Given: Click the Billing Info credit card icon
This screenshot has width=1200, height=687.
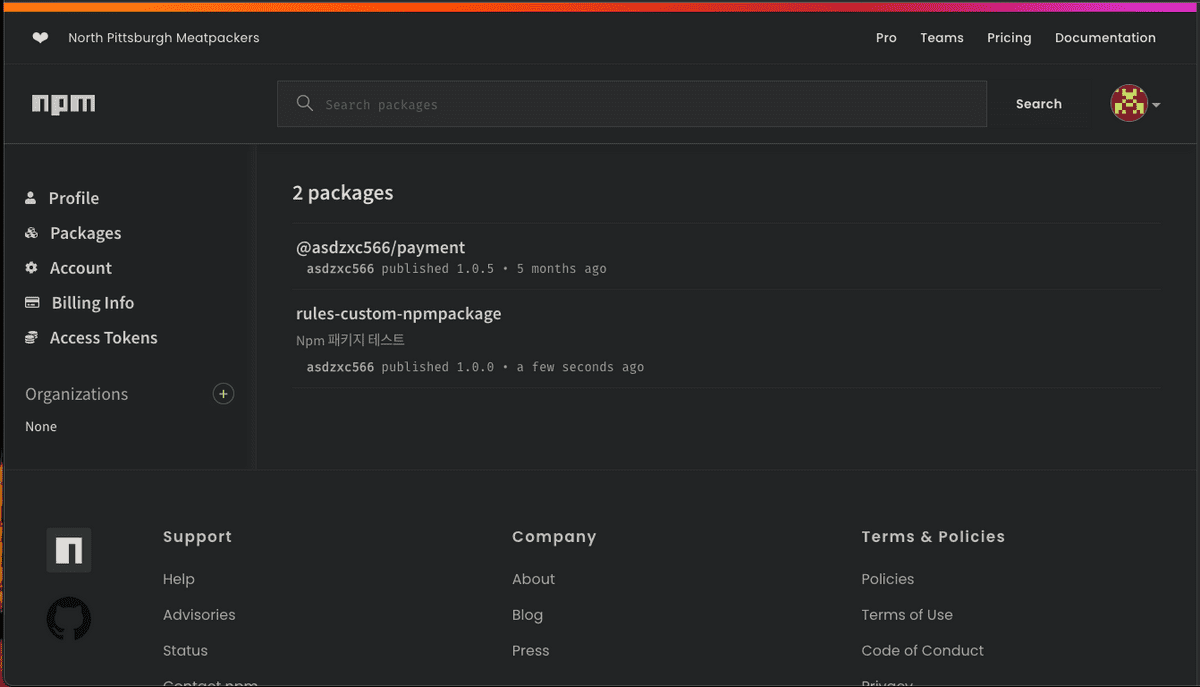Looking at the screenshot, I should point(32,303).
